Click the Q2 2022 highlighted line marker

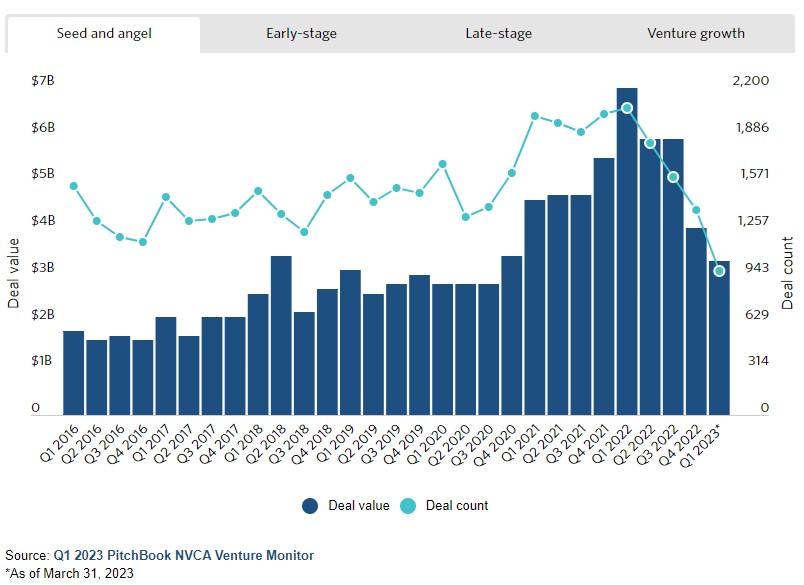pyautogui.click(x=650, y=144)
